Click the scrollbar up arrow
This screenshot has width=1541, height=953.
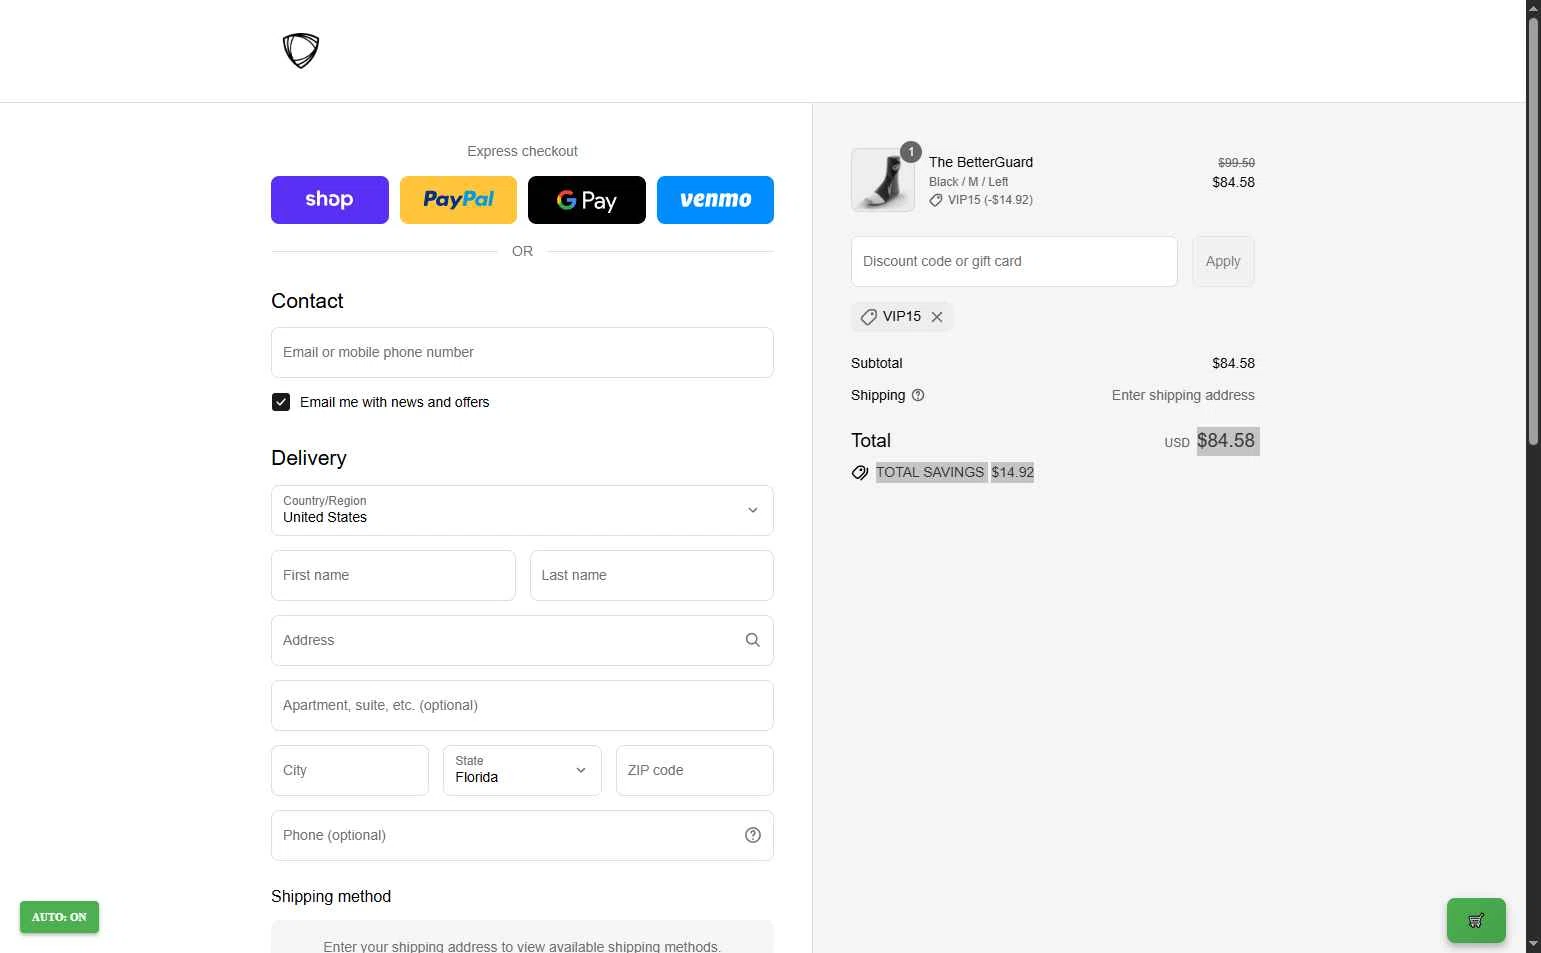click(1533, 7)
